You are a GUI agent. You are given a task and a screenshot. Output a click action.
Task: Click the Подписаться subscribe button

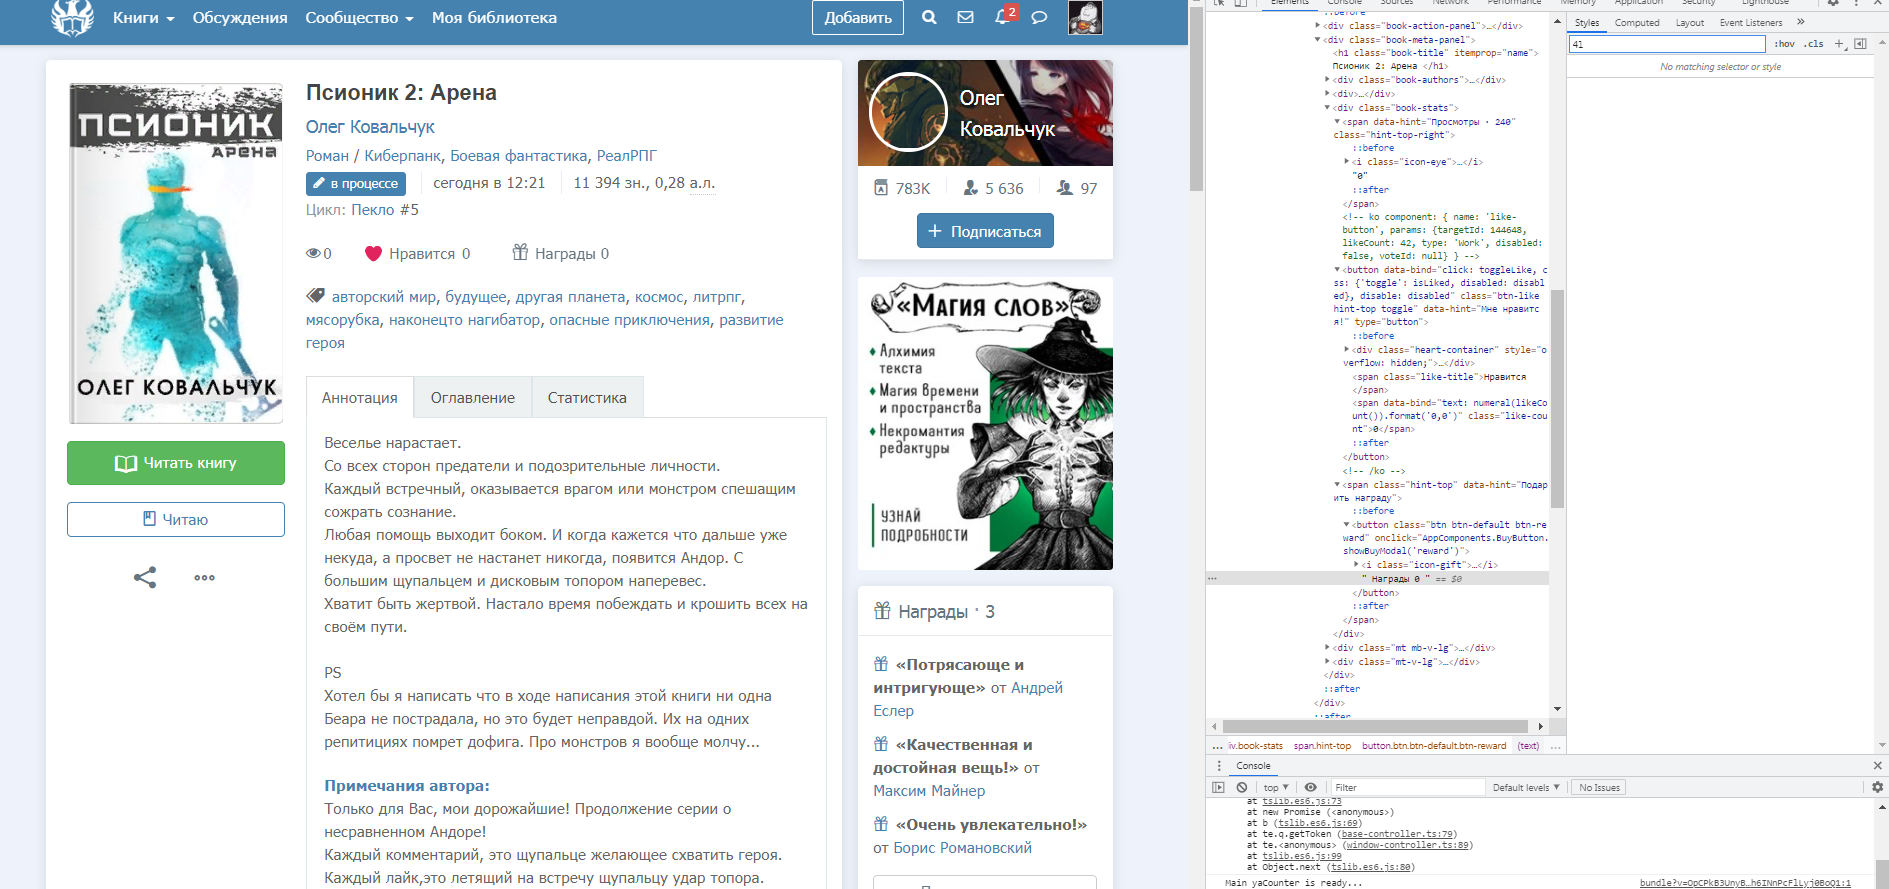(985, 231)
